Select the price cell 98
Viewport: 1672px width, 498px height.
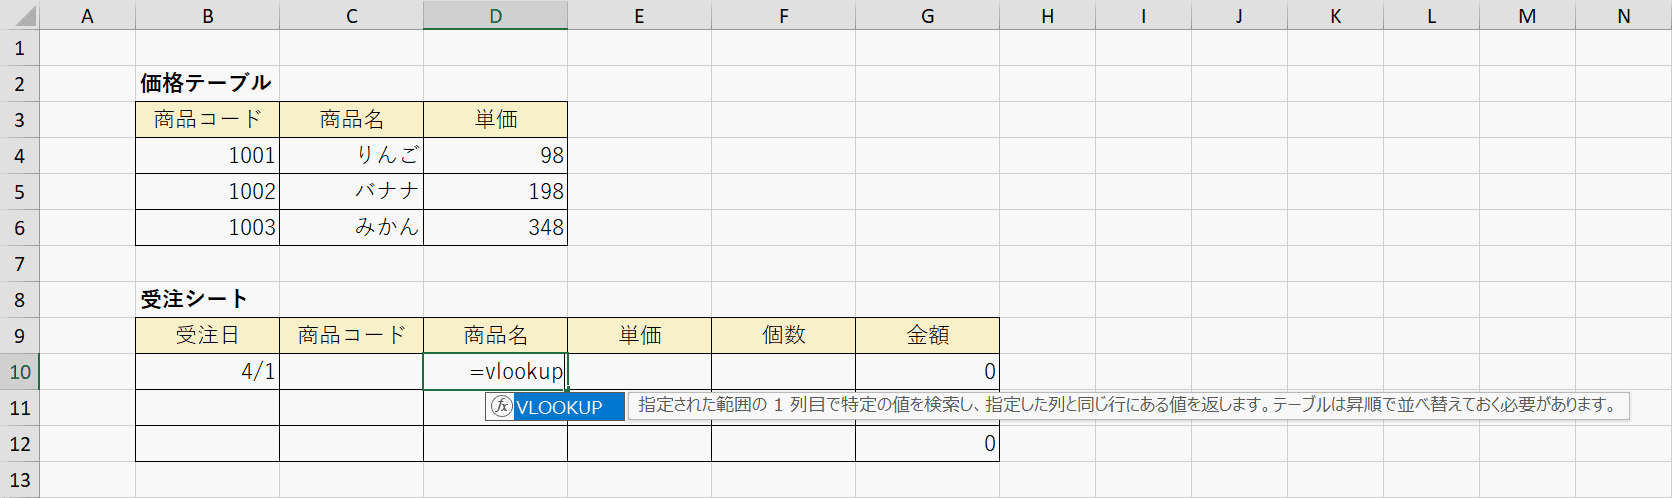(495, 155)
